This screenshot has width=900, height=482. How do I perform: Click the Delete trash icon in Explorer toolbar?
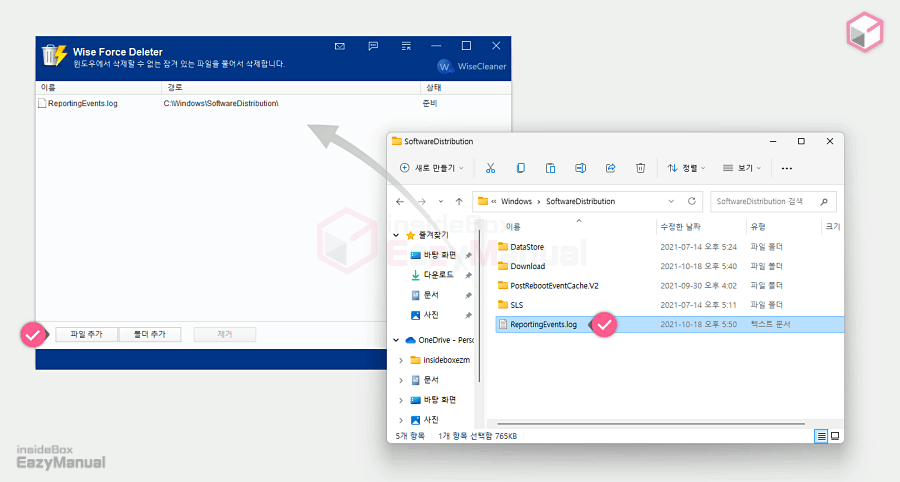pos(641,168)
